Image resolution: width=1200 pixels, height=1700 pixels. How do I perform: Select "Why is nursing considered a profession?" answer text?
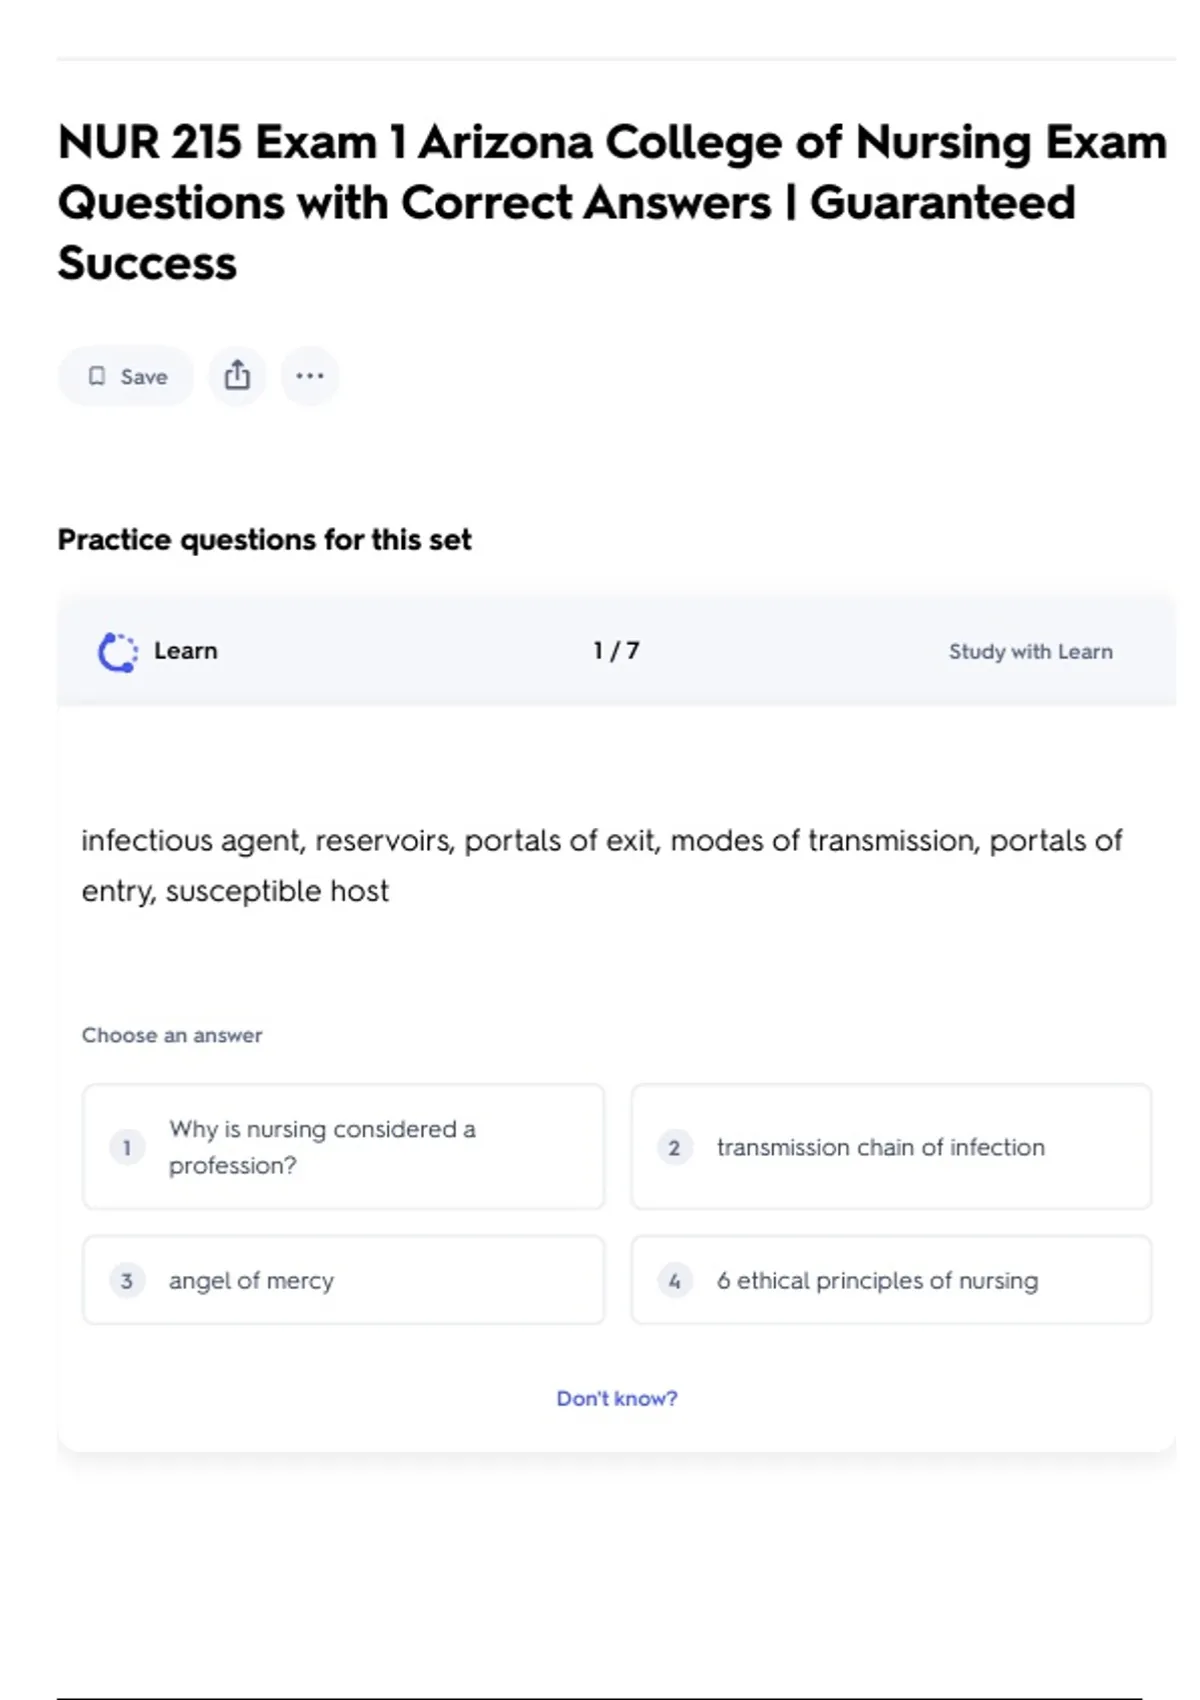[x=322, y=1147]
